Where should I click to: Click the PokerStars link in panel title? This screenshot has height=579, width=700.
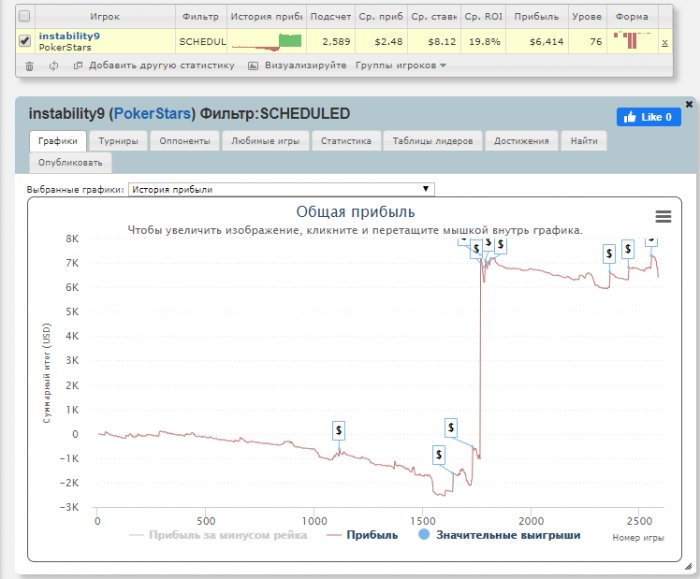tap(152, 113)
